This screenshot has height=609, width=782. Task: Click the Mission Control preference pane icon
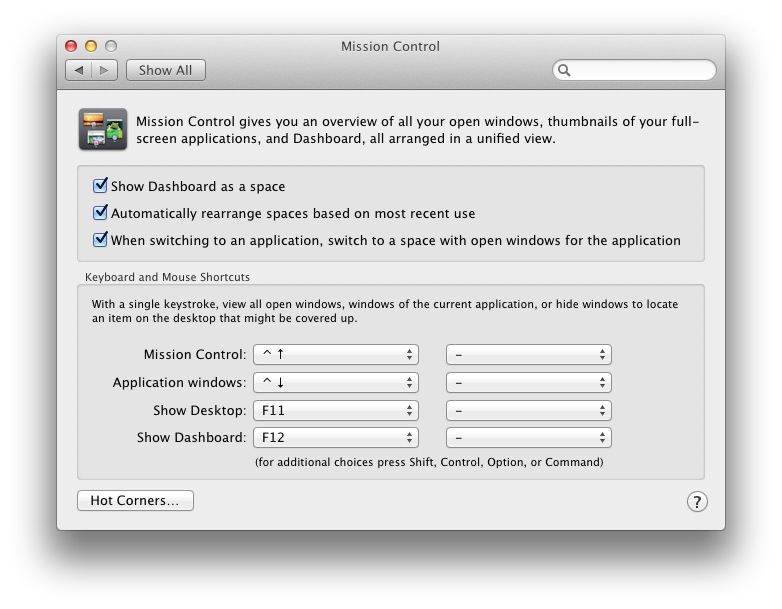click(x=103, y=129)
